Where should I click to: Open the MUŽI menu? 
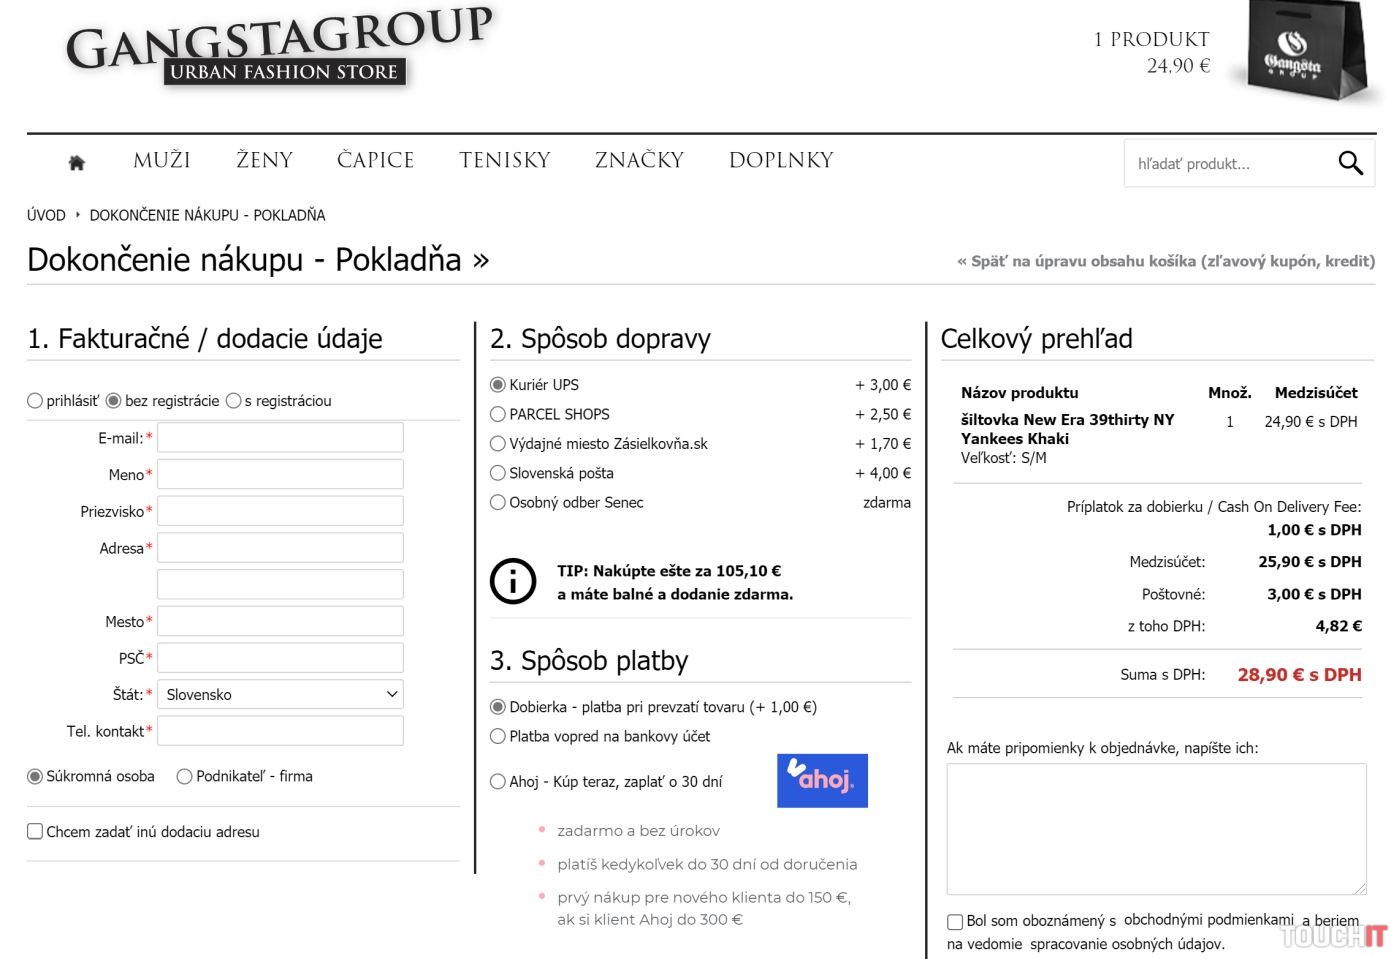pyautogui.click(x=162, y=160)
